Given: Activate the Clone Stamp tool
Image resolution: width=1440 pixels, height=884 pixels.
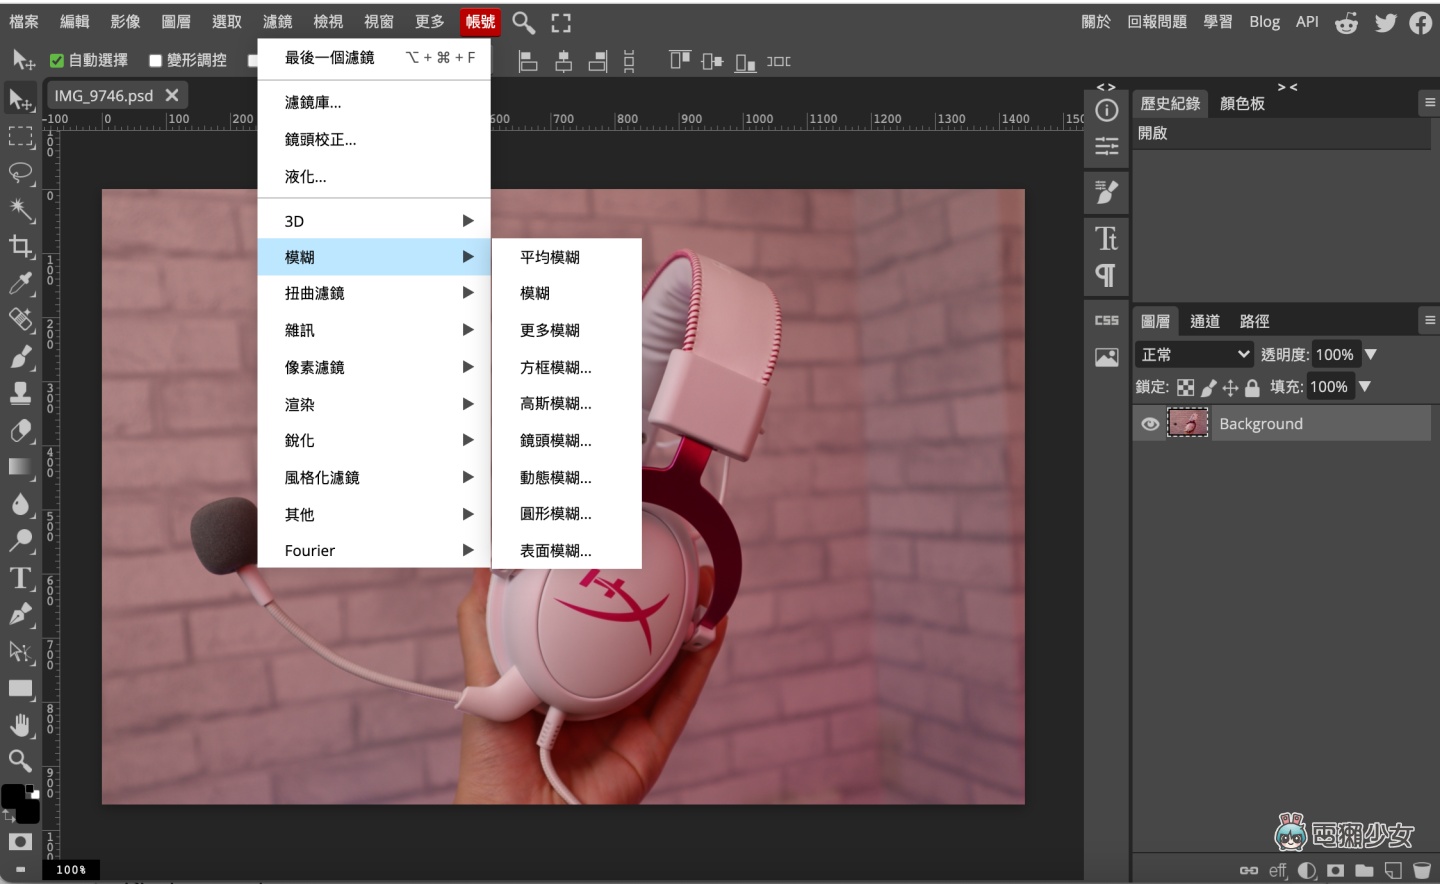Looking at the screenshot, I should (x=21, y=393).
